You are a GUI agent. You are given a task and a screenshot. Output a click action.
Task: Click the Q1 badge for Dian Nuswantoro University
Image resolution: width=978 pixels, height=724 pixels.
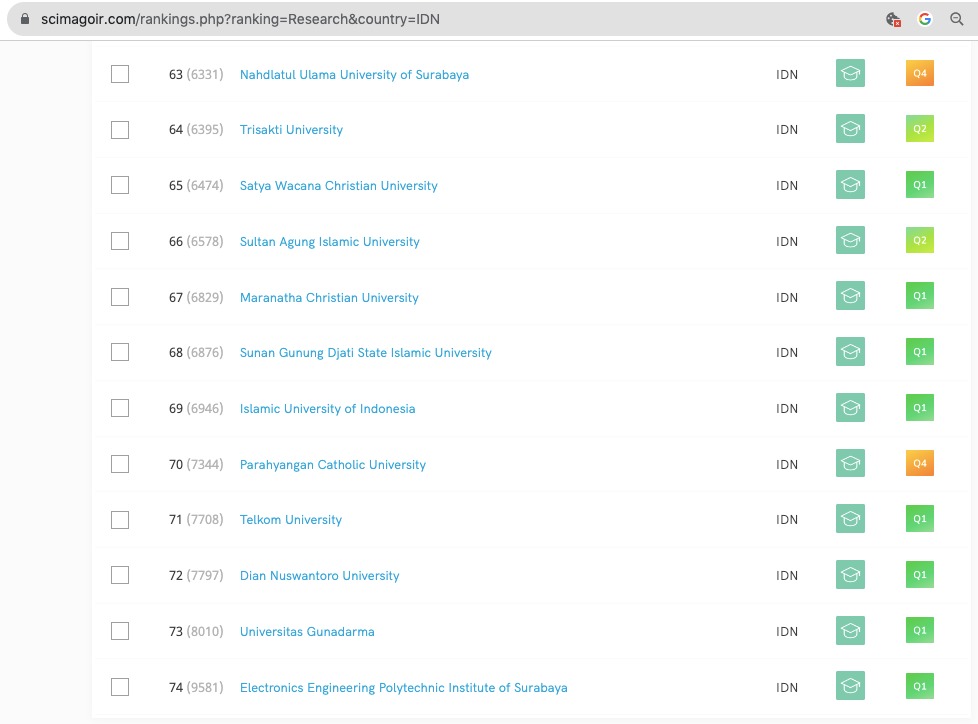(x=920, y=574)
